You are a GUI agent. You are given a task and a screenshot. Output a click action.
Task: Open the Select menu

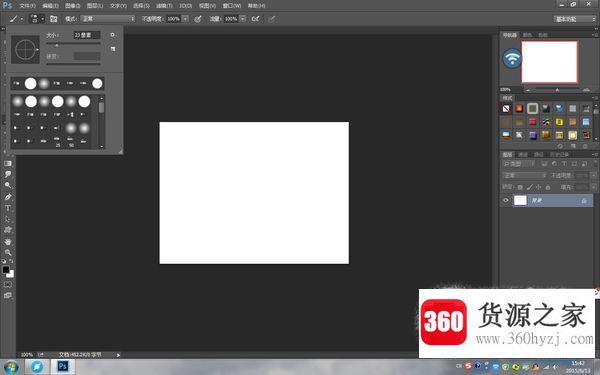pos(141,6)
